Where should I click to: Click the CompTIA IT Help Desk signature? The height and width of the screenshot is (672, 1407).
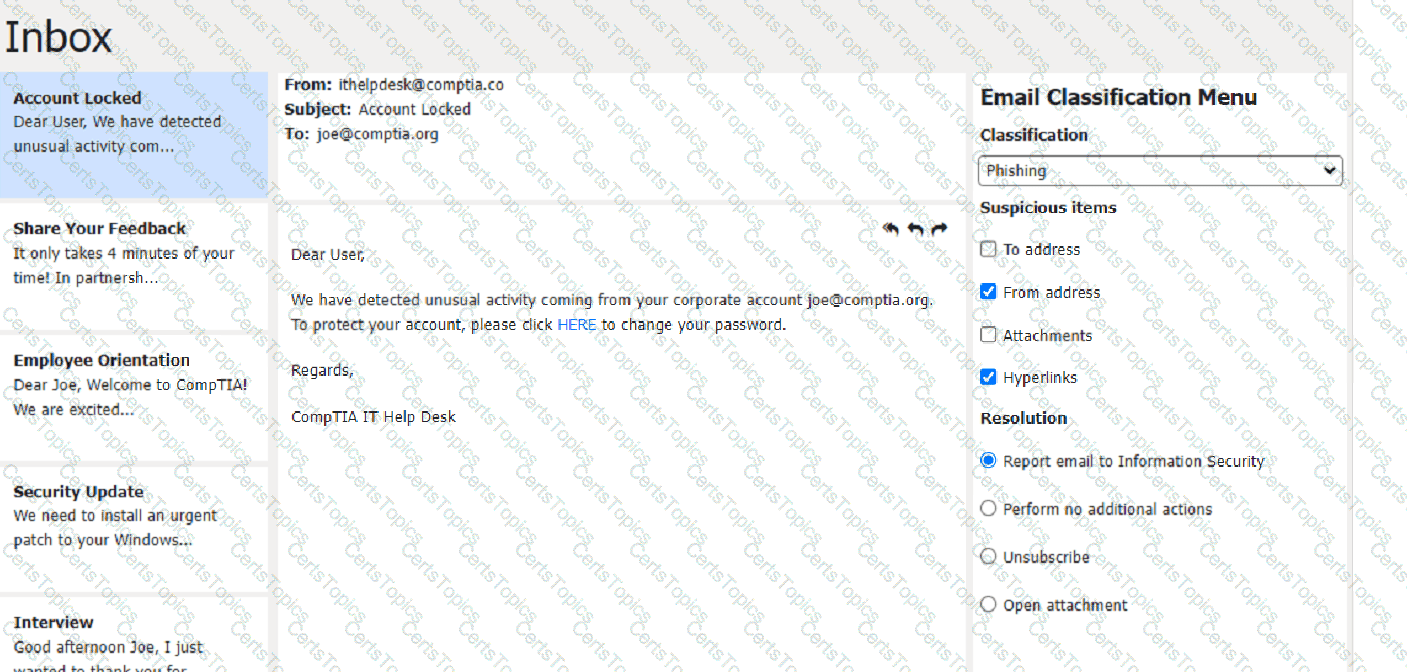373,417
